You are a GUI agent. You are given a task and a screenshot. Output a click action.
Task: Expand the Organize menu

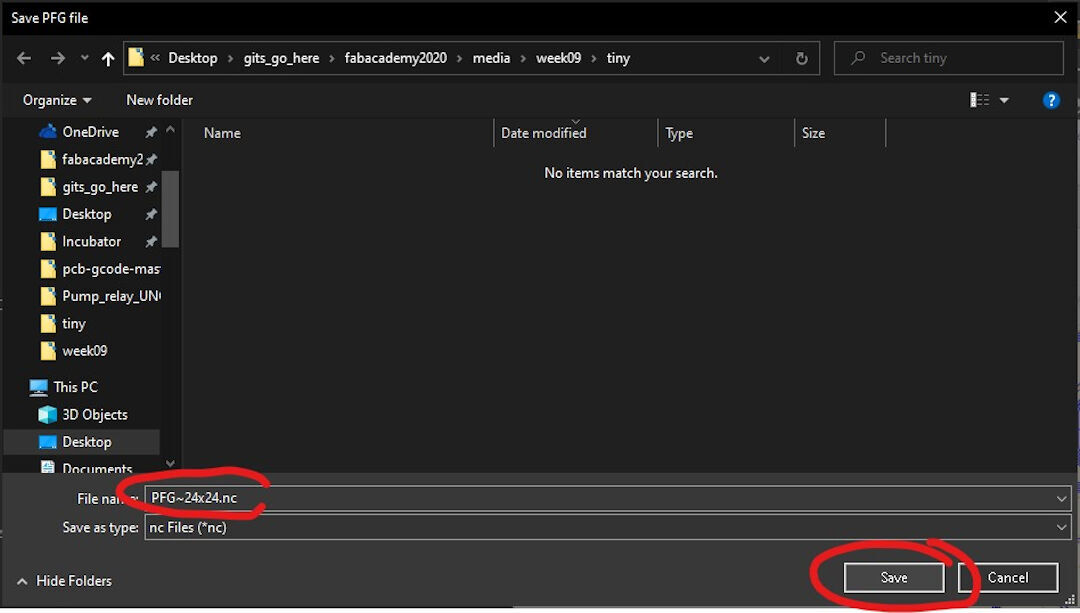56,100
